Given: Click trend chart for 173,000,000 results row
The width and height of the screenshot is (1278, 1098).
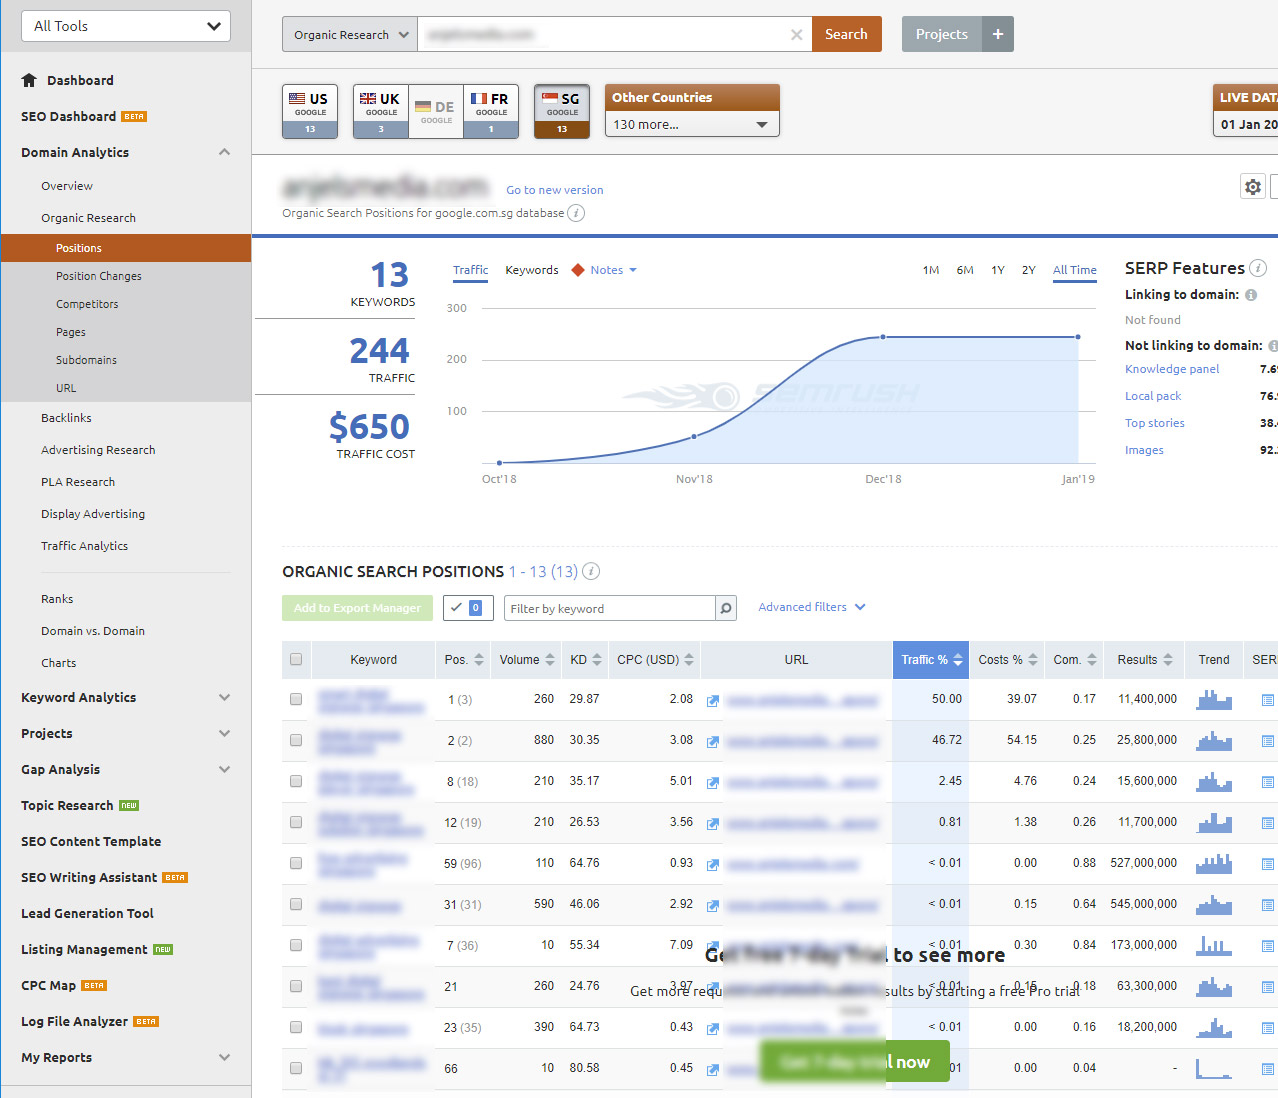Looking at the screenshot, I should pyautogui.click(x=1214, y=945).
